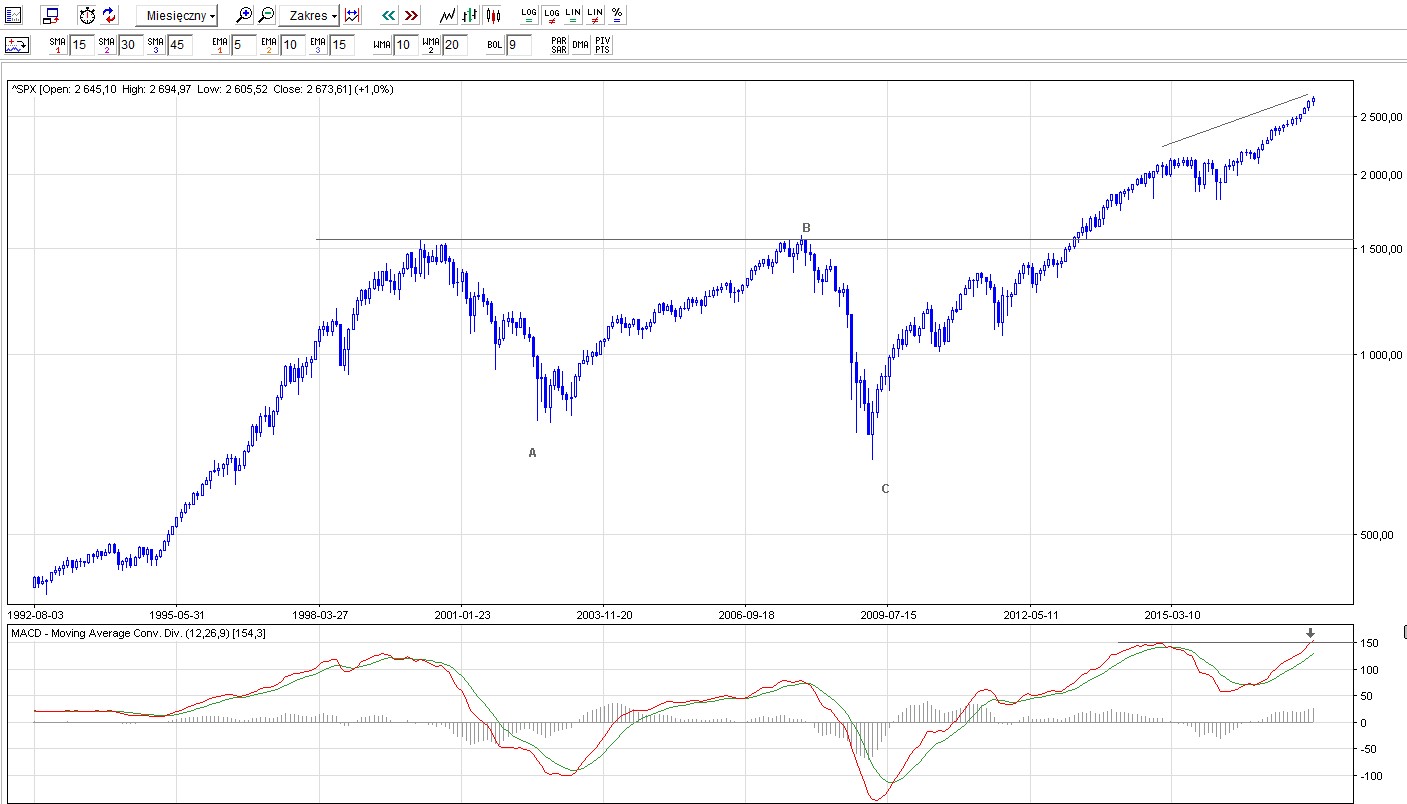This screenshot has width=1407, height=804.
Task: Select LOG not-equal scale button
Action: coord(550,15)
